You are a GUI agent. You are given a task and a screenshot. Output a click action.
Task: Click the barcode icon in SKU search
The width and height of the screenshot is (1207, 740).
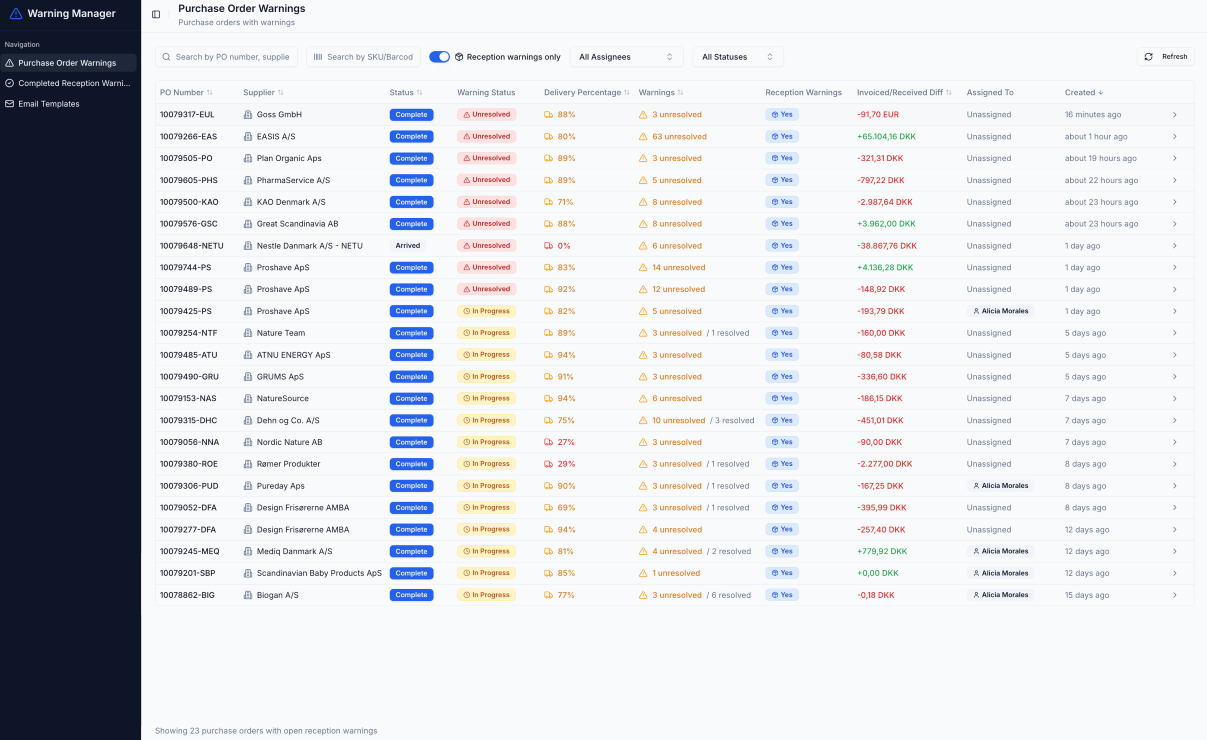pyautogui.click(x=318, y=57)
